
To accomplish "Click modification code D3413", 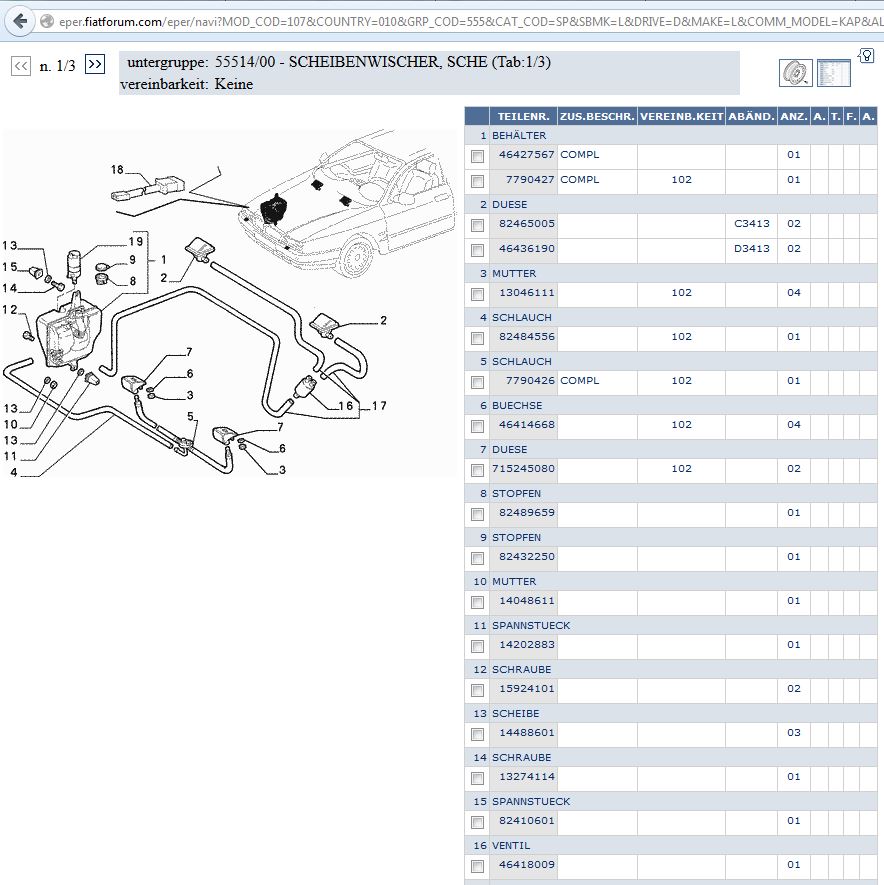I will pyautogui.click(x=751, y=248).
